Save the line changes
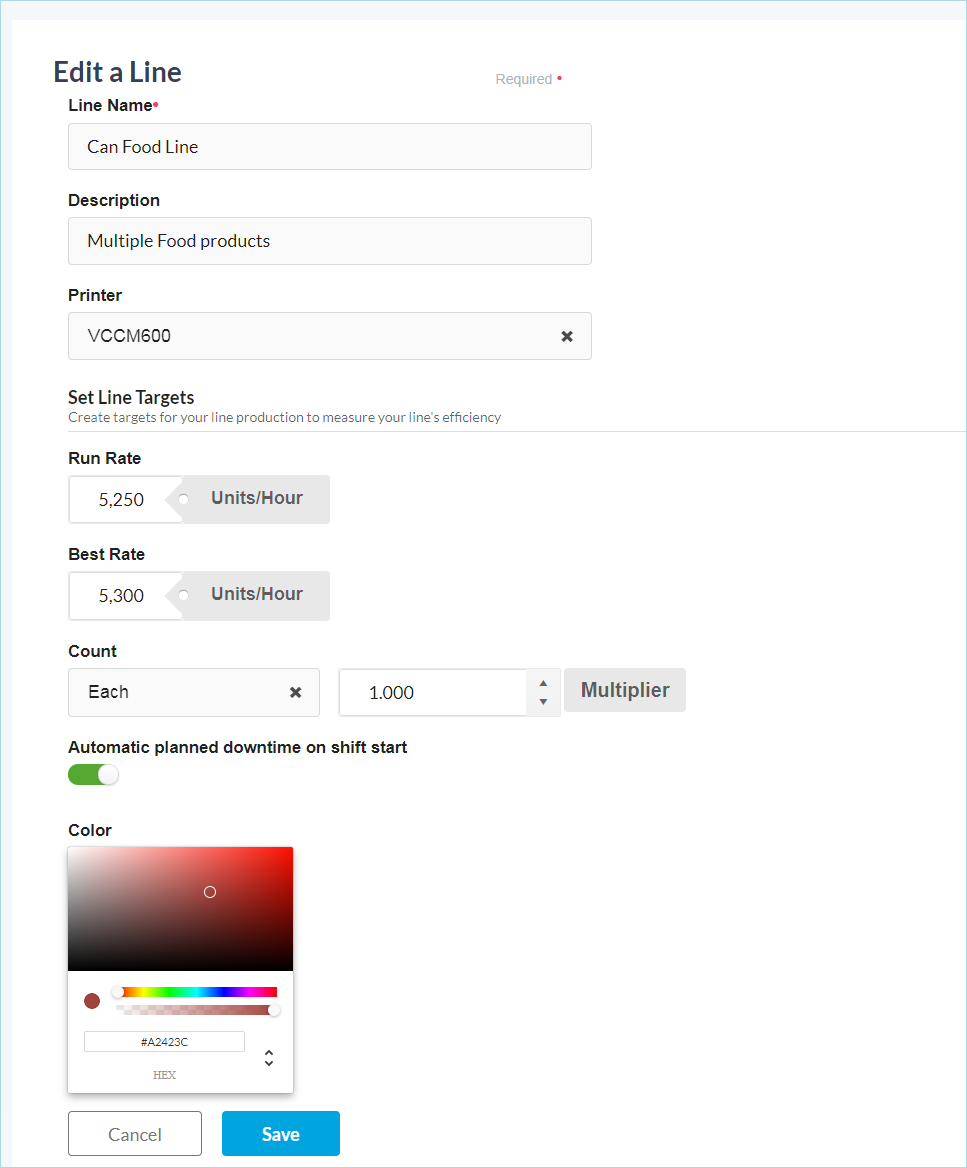Image resolution: width=967 pixels, height=1168 pixels. coord(281,1134)
